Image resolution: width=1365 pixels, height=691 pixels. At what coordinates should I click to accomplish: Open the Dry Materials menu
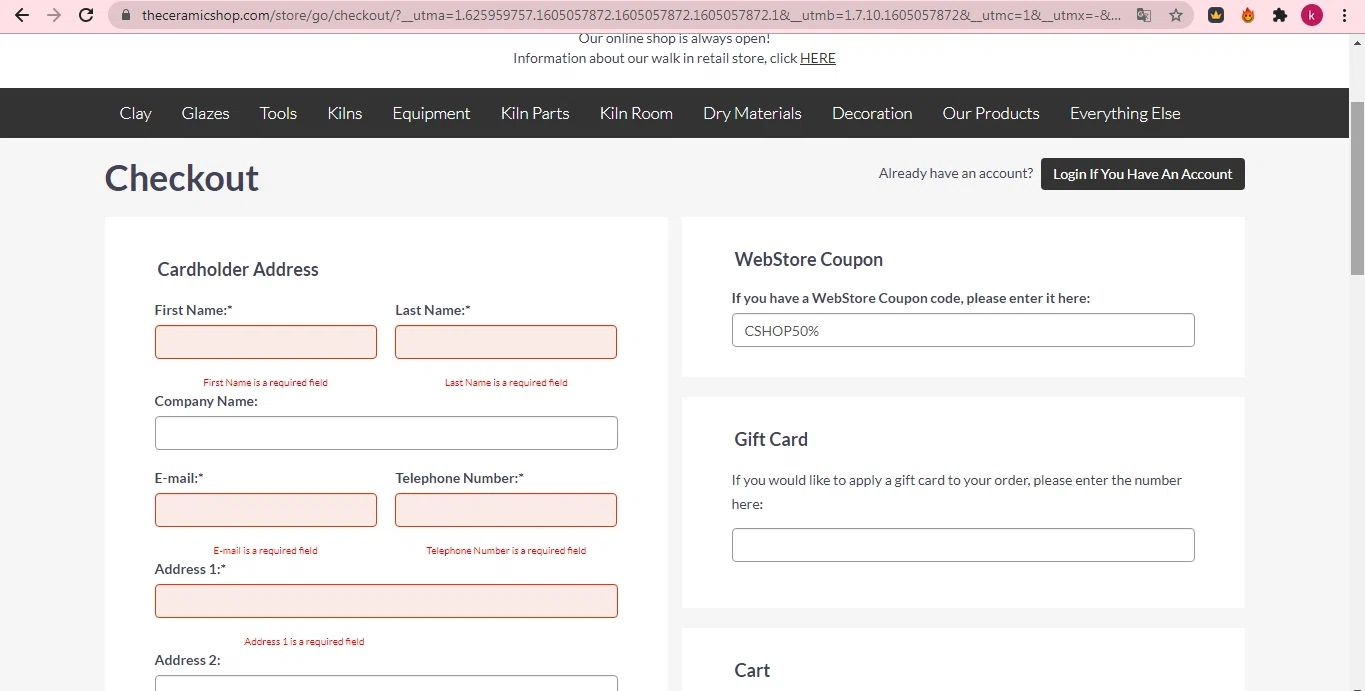pos(752,113)
